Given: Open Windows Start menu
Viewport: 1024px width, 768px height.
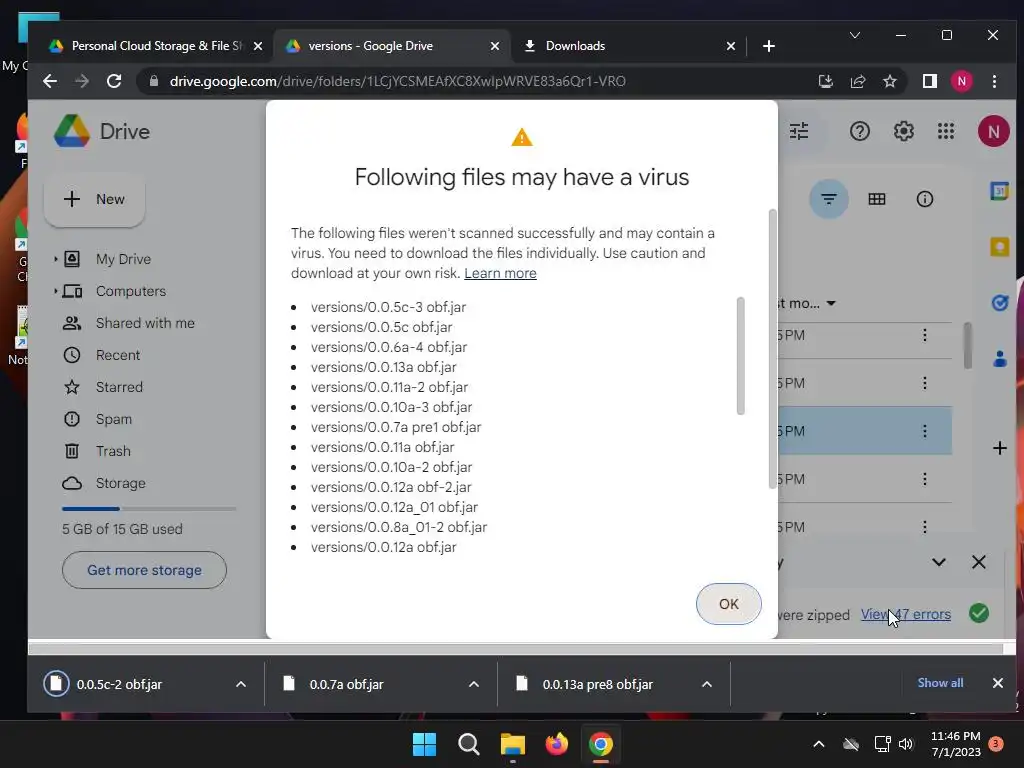Looking at the screenshot, I should pyautogui.click(x=424, y=744).
